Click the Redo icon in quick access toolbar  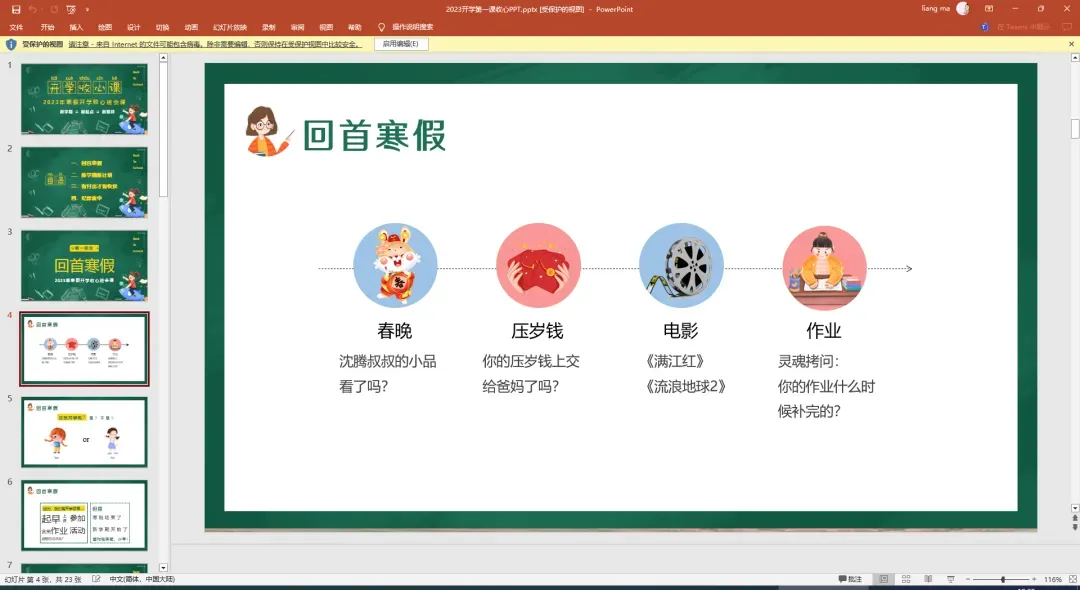(53, 10)
